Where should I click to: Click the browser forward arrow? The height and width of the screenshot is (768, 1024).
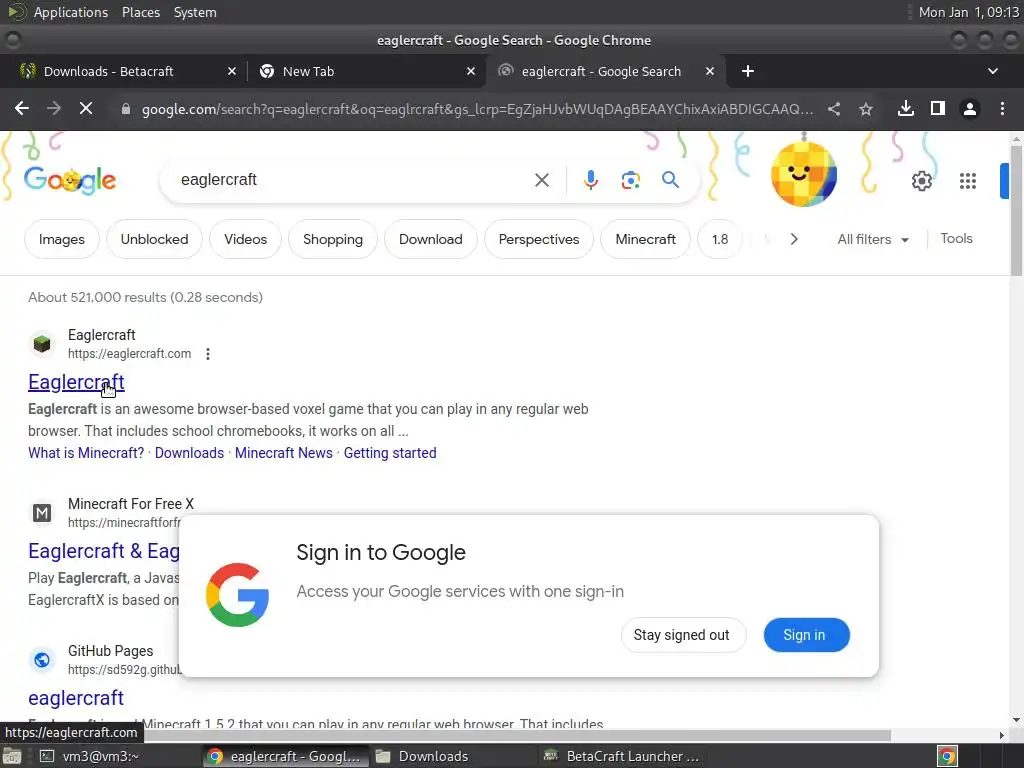54,108
